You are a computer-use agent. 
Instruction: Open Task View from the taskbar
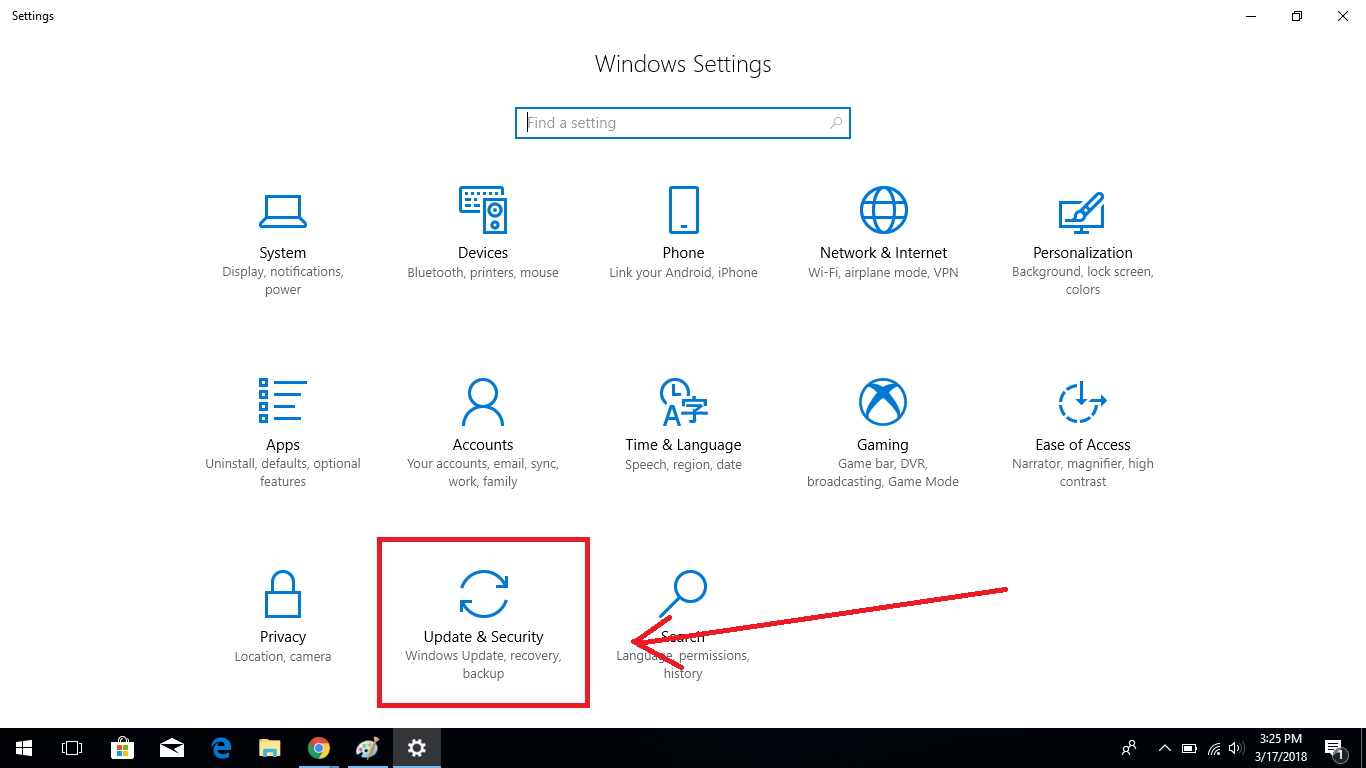point(72,748)
